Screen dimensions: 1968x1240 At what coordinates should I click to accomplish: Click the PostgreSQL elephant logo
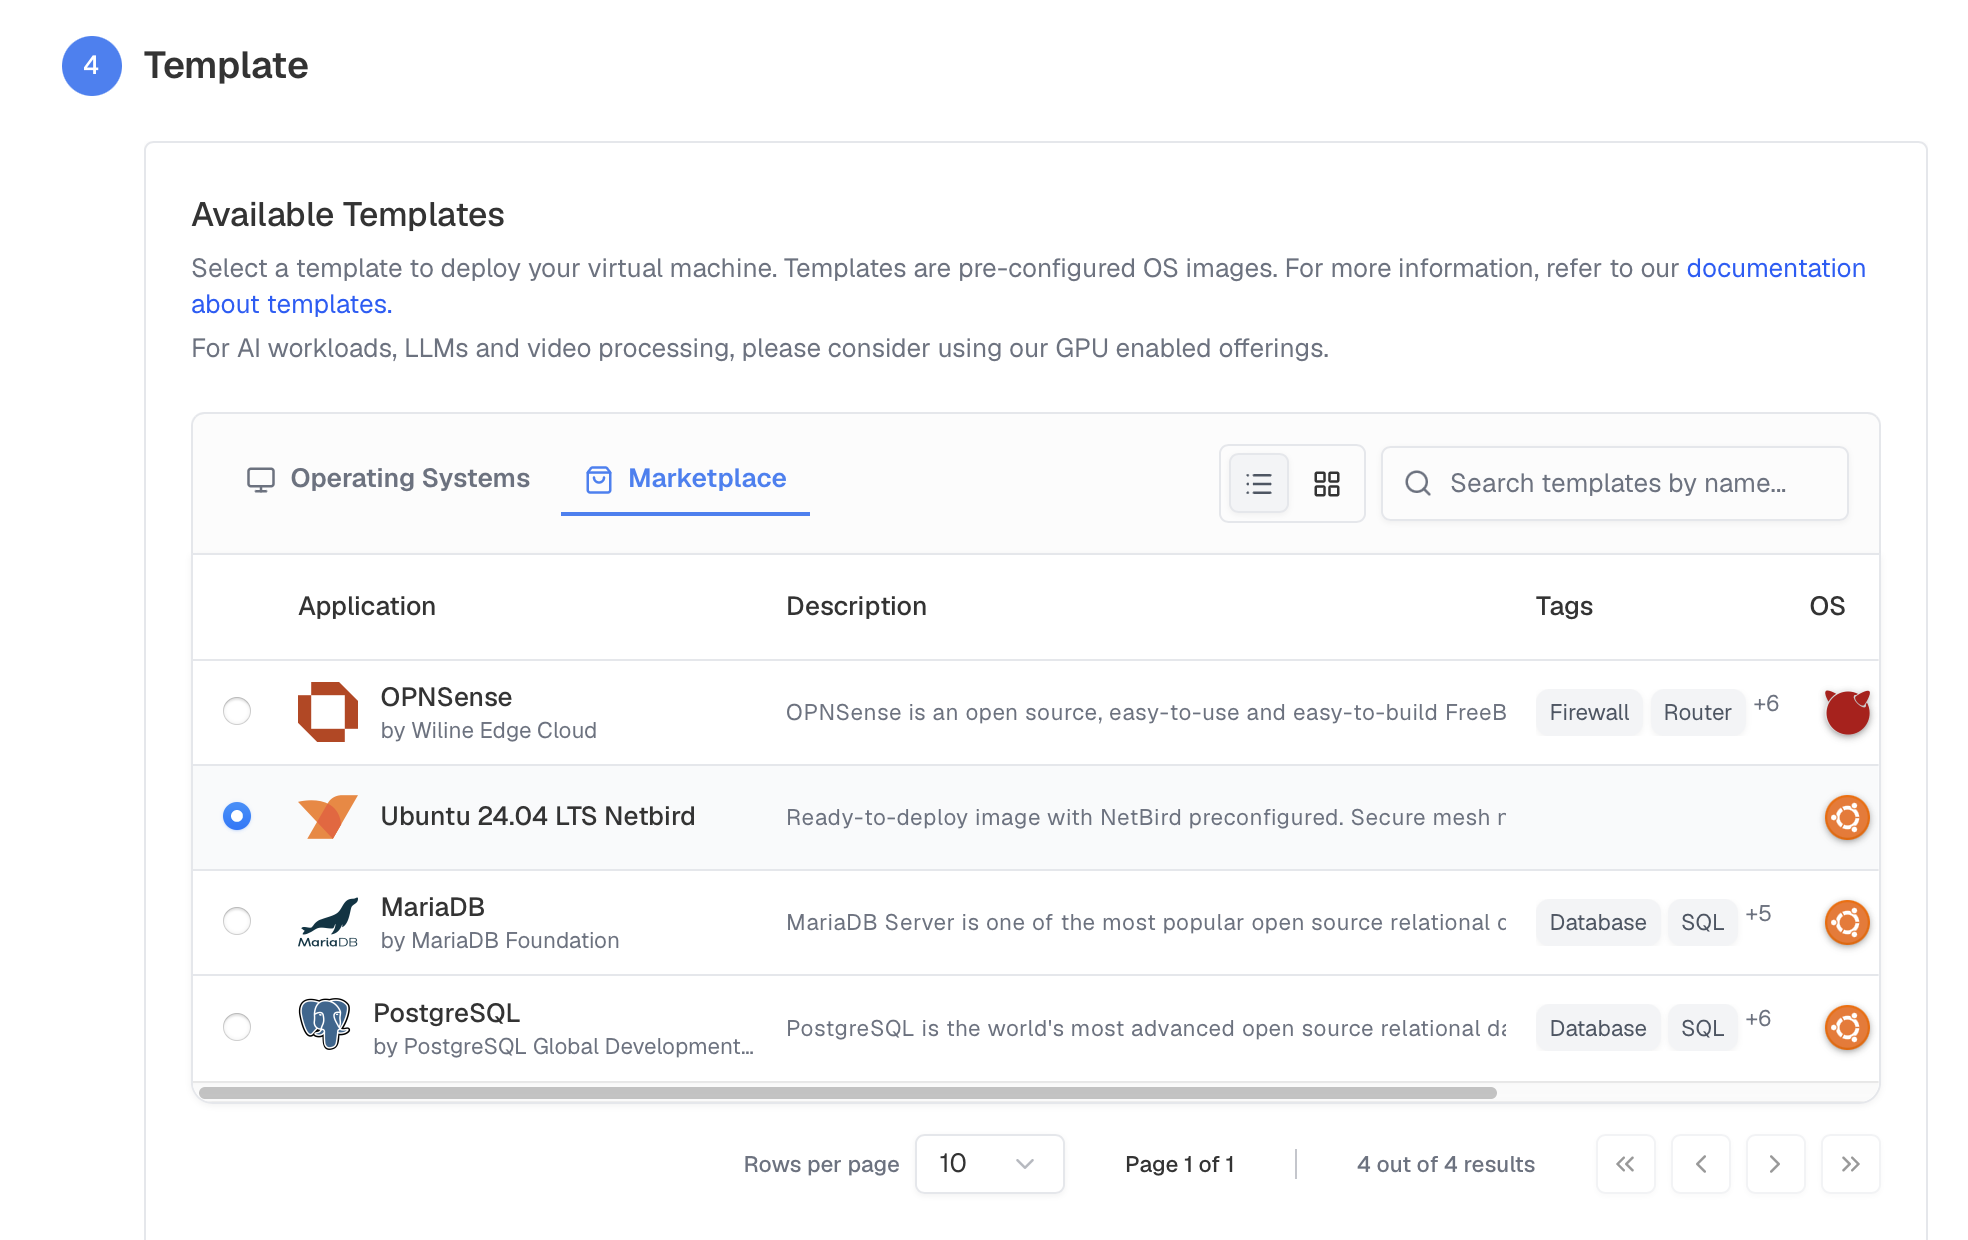click(x=325, y=1024)
